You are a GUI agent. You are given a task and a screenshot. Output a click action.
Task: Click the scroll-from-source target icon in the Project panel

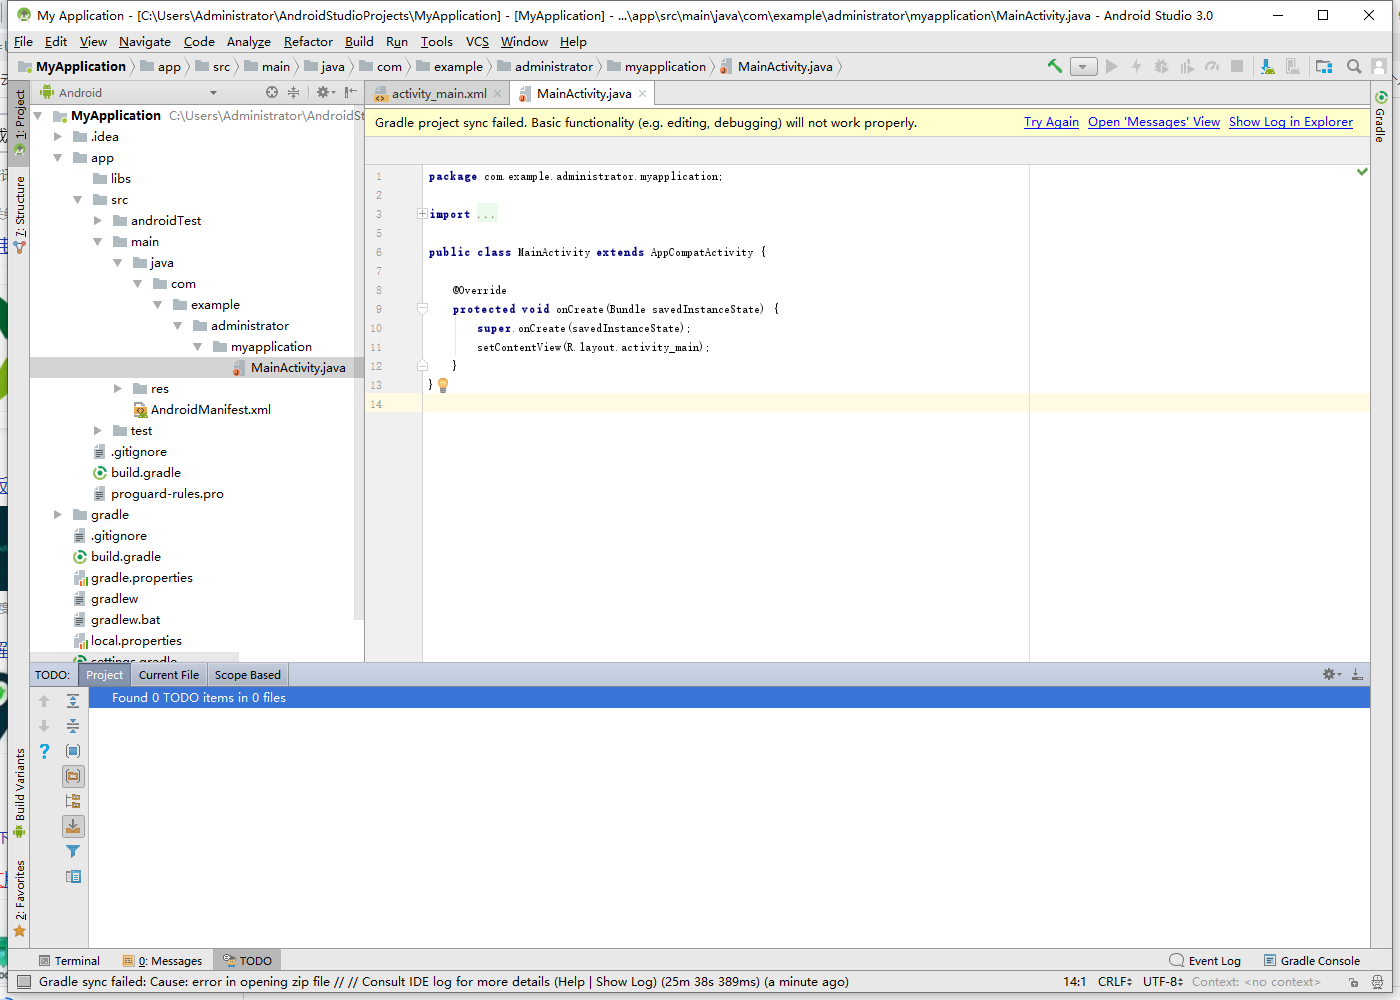(272, 92)
